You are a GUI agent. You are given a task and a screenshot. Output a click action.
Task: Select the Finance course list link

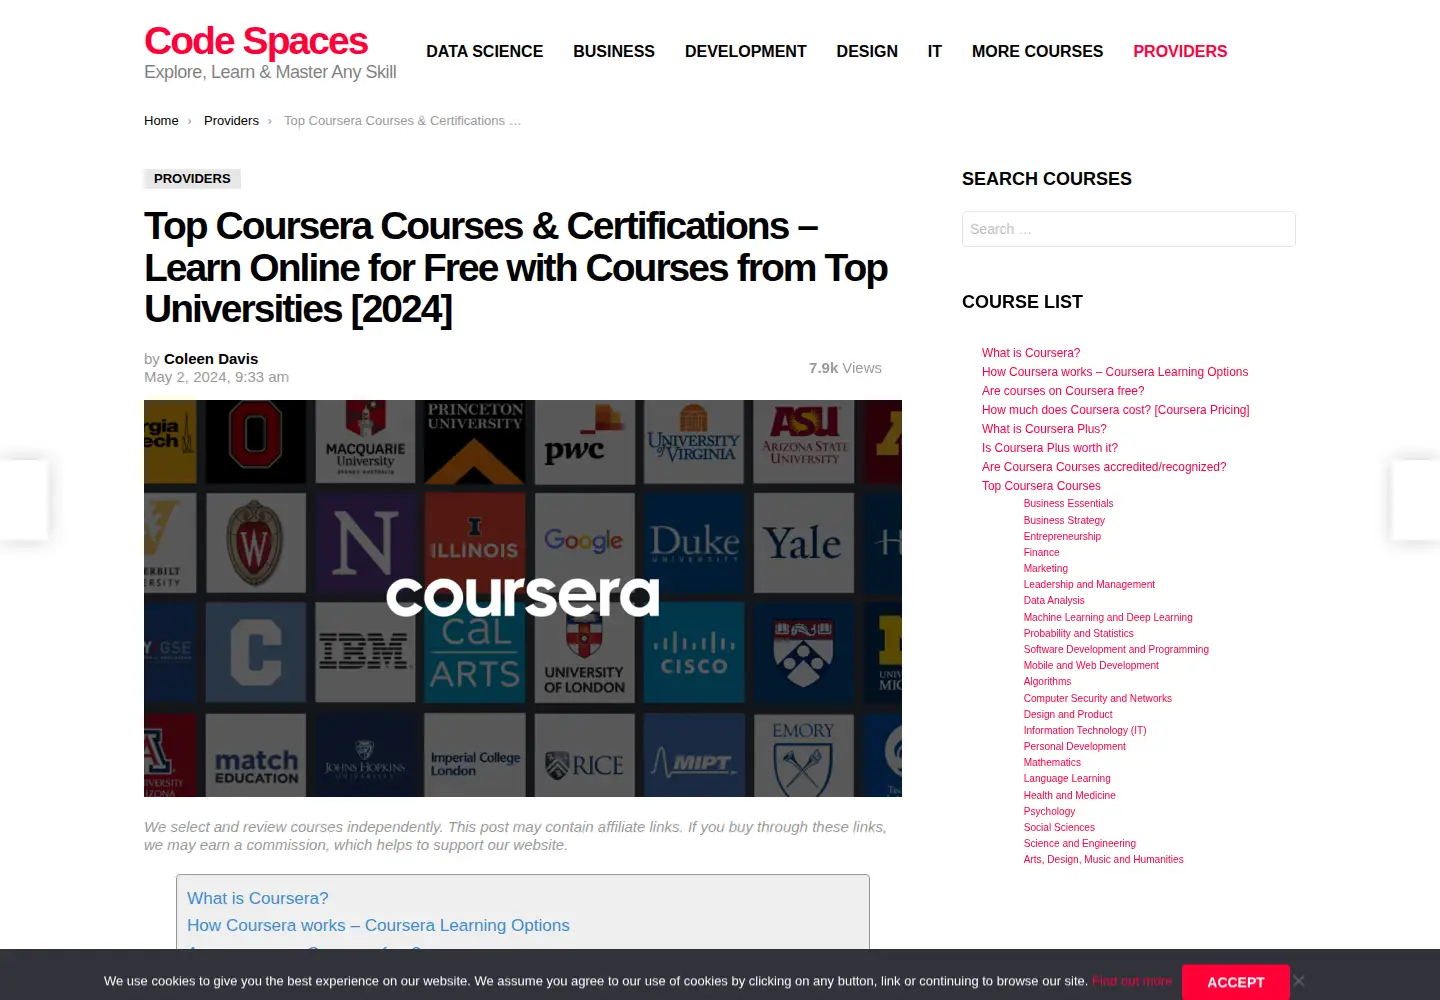(x=1041, y=552)
